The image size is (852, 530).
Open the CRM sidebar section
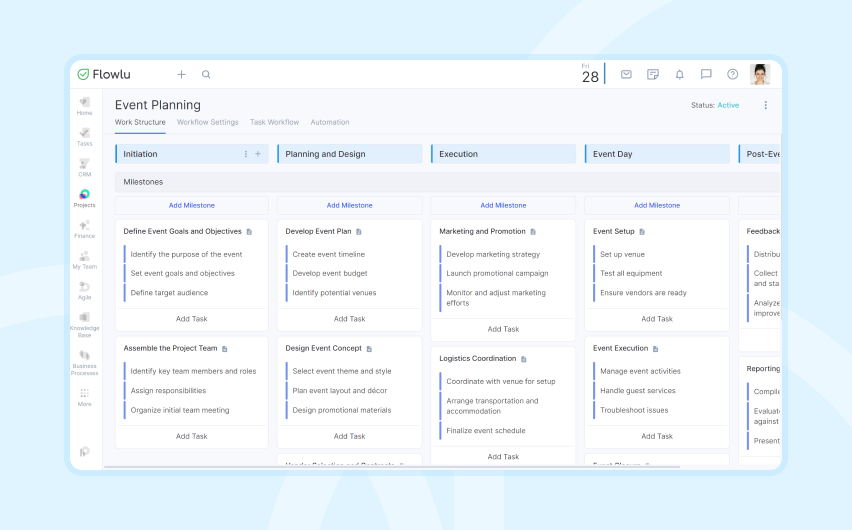point(84,167)
